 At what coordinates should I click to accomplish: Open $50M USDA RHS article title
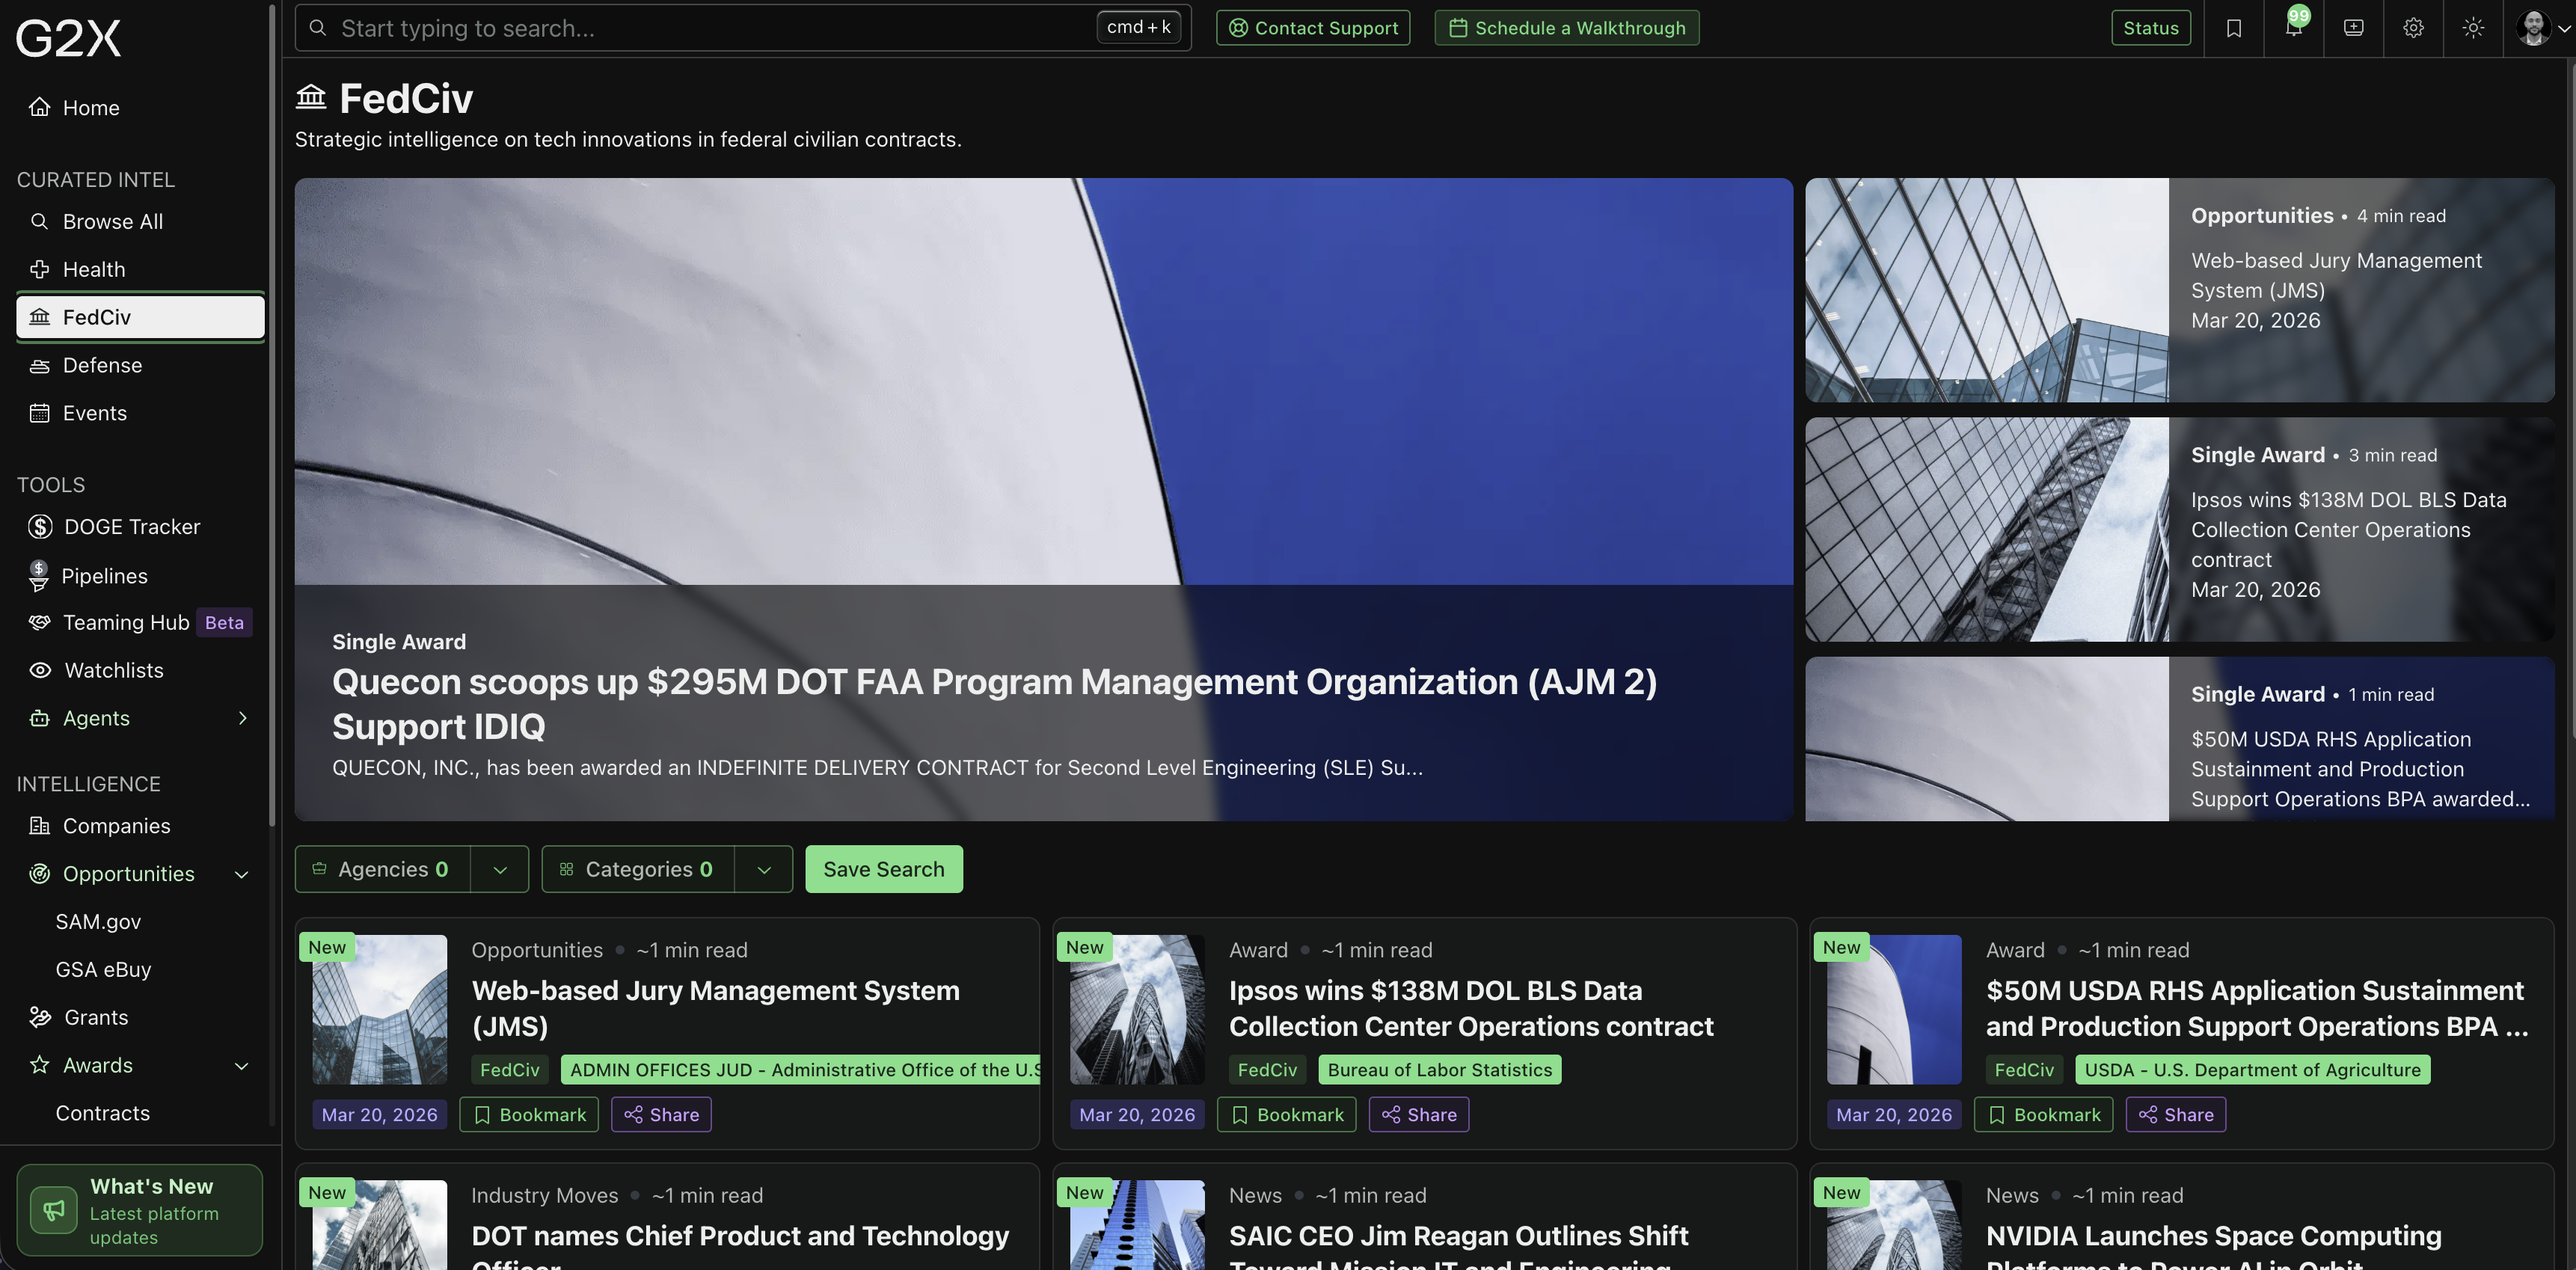(x=2257, y=1008)
